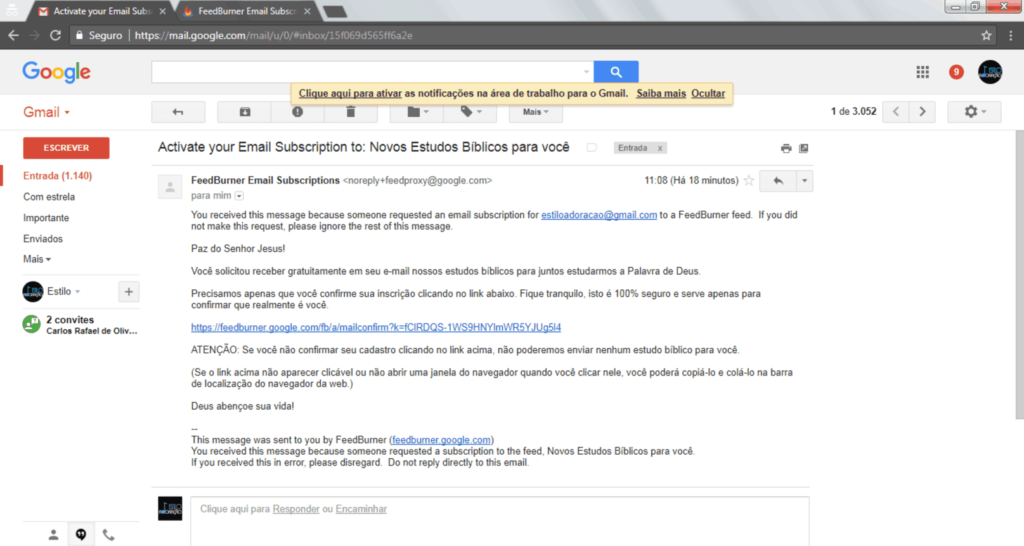Open more reply options dropdown
The height and width of the screenshot is (546, 1024).
805,181
